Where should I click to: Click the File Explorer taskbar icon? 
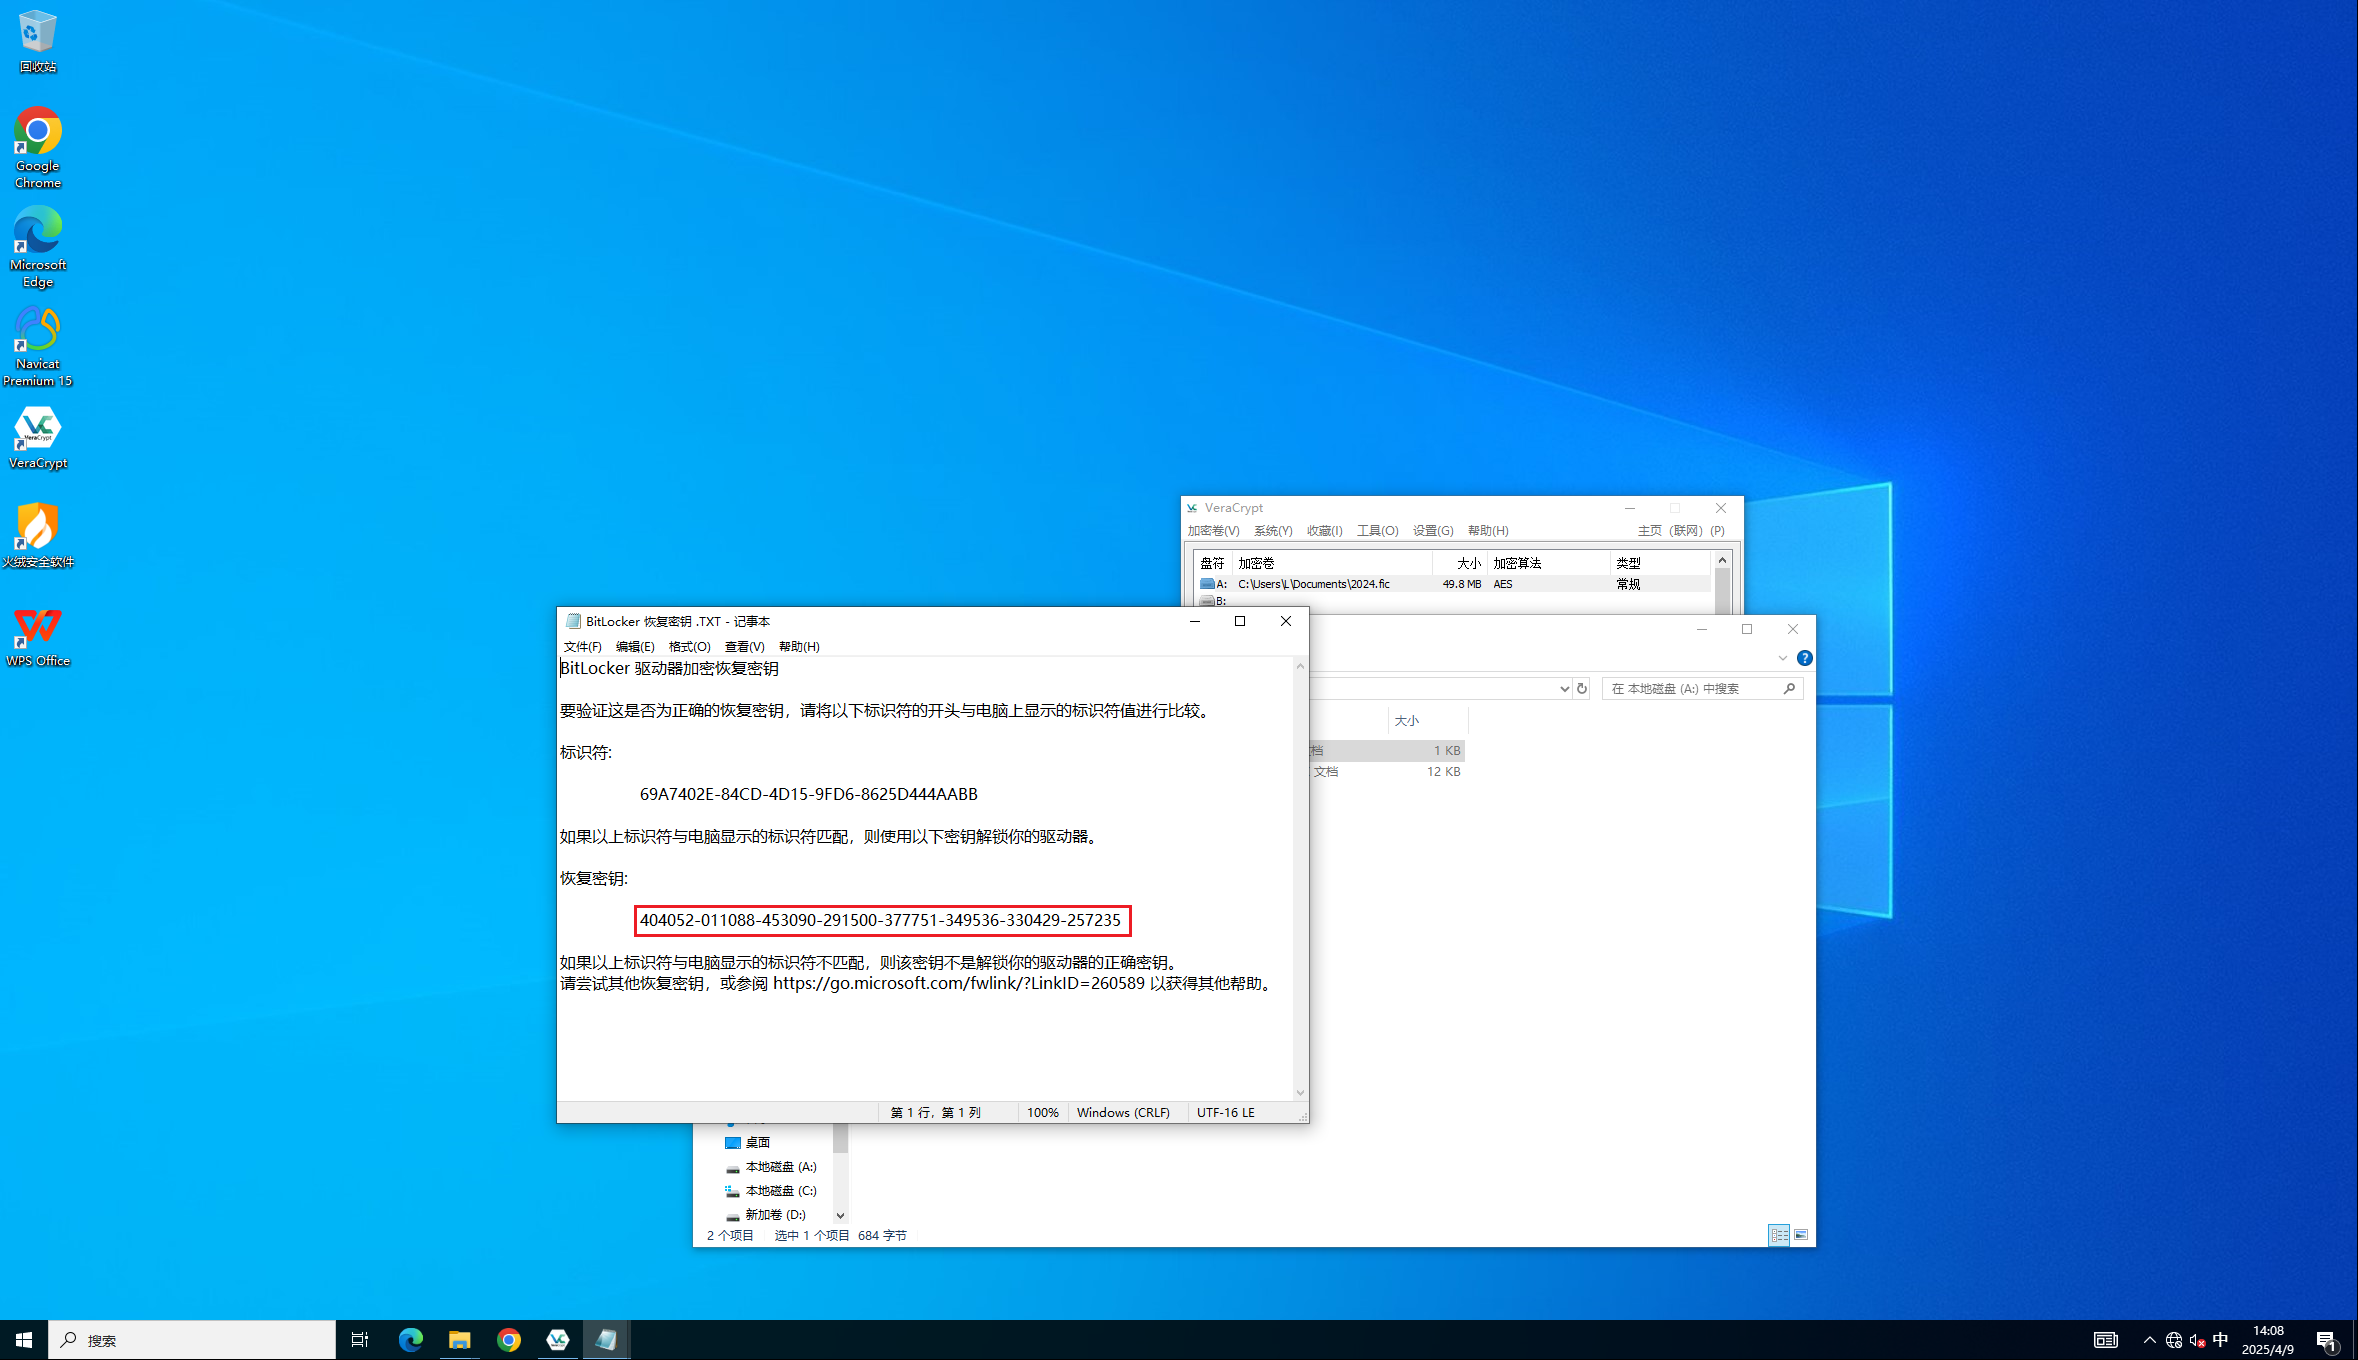[x=459, y=1339]
